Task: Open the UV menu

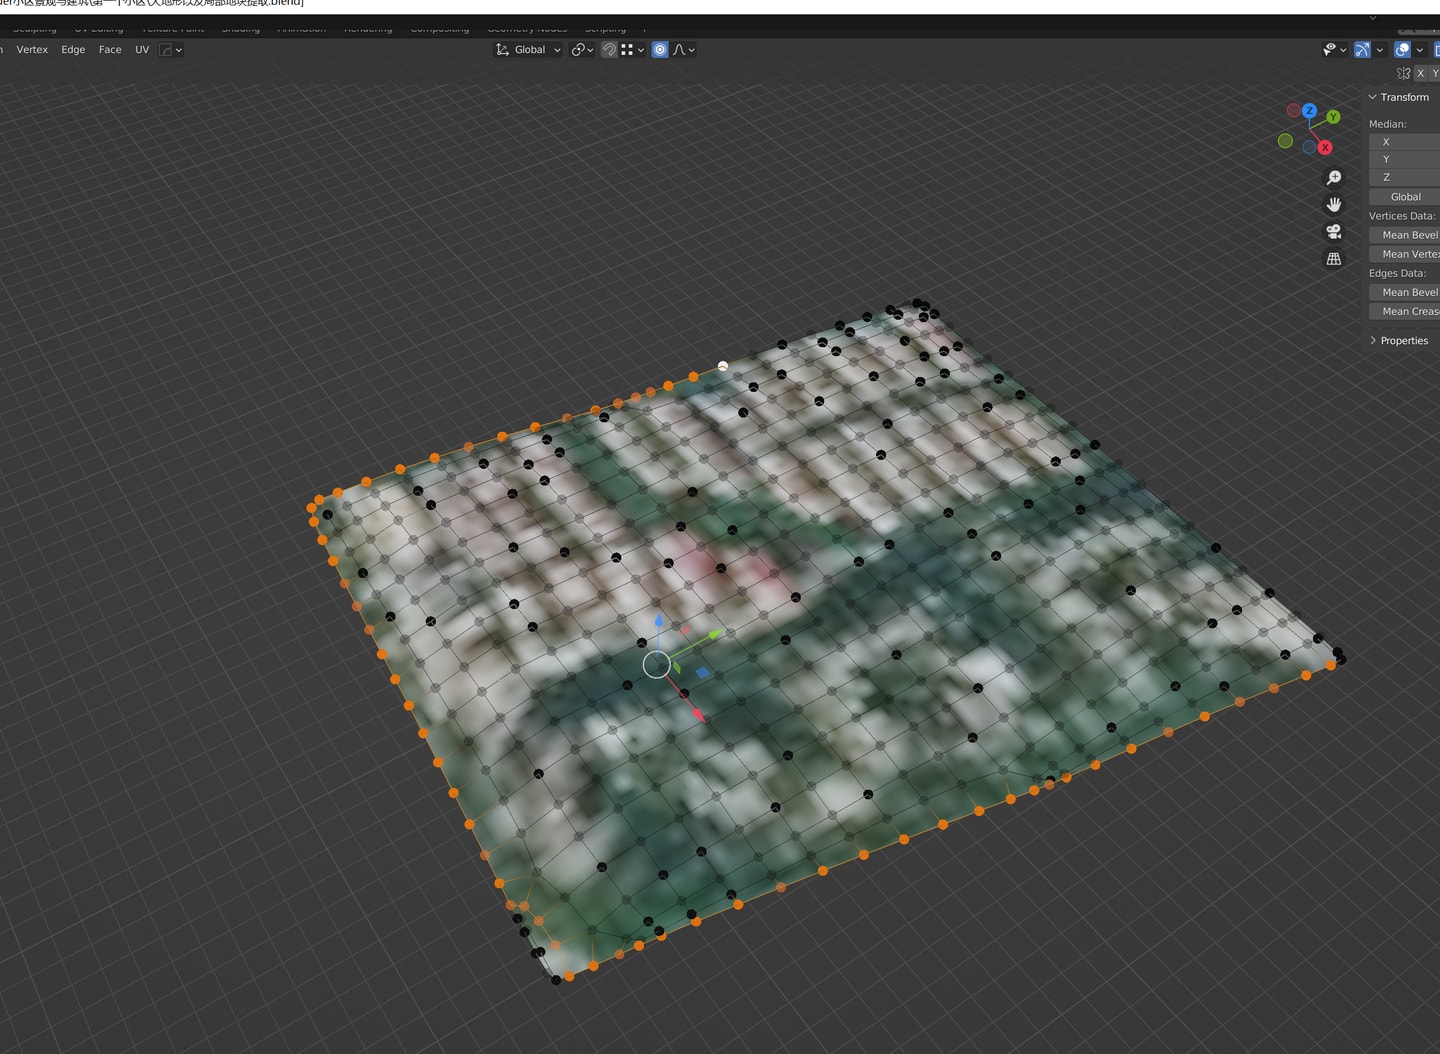Action: pyautogui.click(x=142, y=49)
